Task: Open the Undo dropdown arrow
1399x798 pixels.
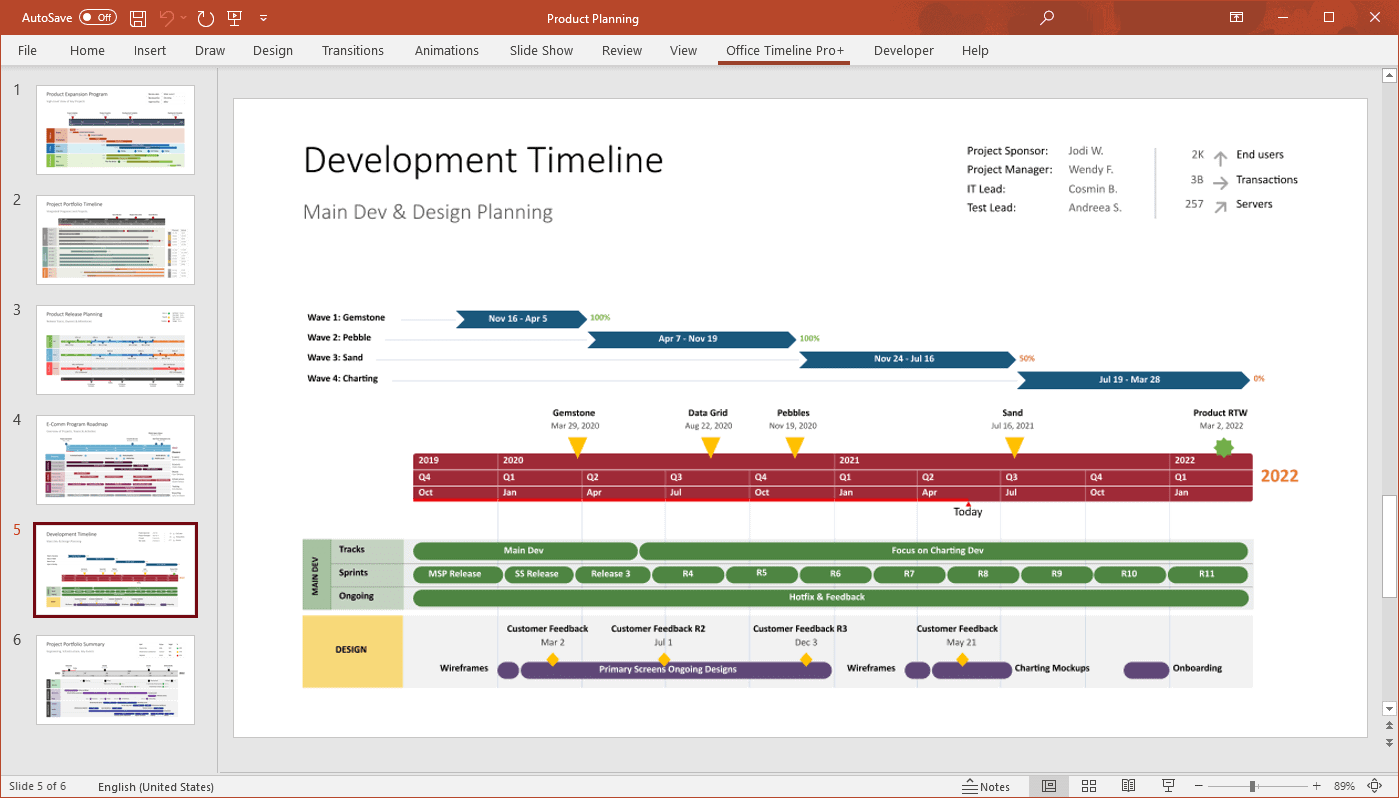Action: click(x=183, y=18)
